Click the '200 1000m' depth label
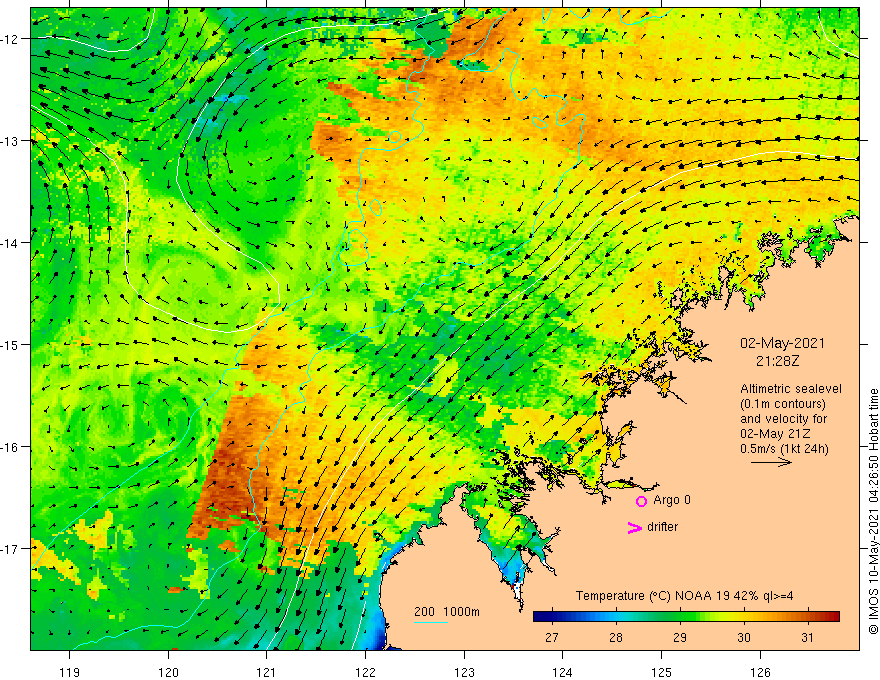Screen dimensions: 880x680 tap(447, 612)
